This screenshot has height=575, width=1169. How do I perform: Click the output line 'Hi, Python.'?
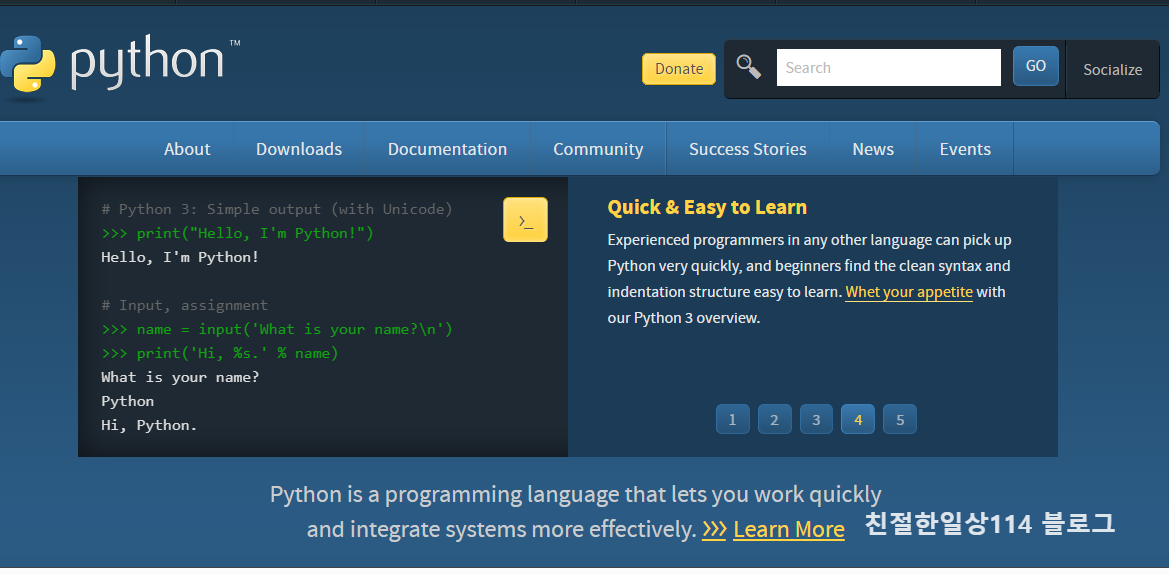tap(149, 425)
